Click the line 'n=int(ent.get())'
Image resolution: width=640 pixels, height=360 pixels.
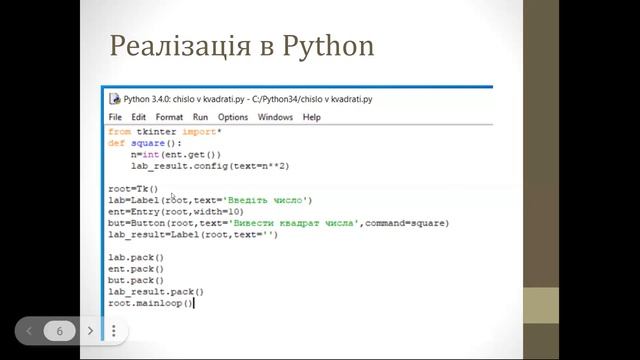(176, 155)
